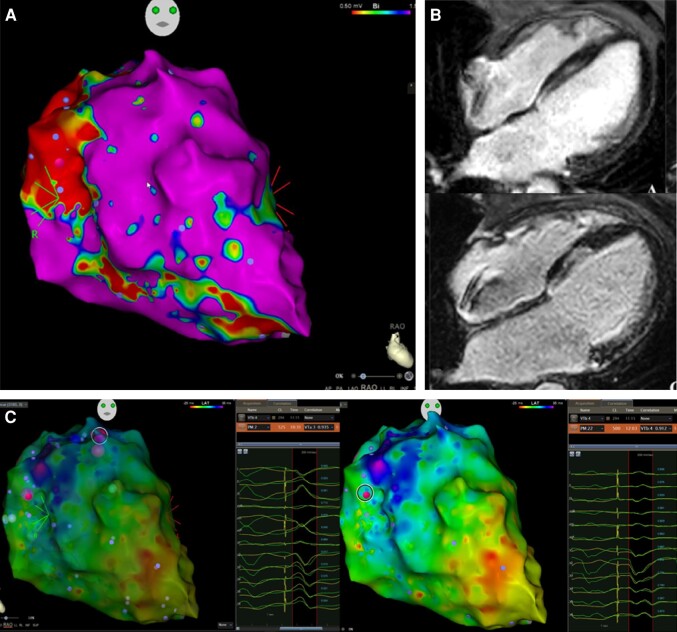Click the round globe icon beside transparency slider
This screenshot has height=632, width=677.
tap(409, 374)
